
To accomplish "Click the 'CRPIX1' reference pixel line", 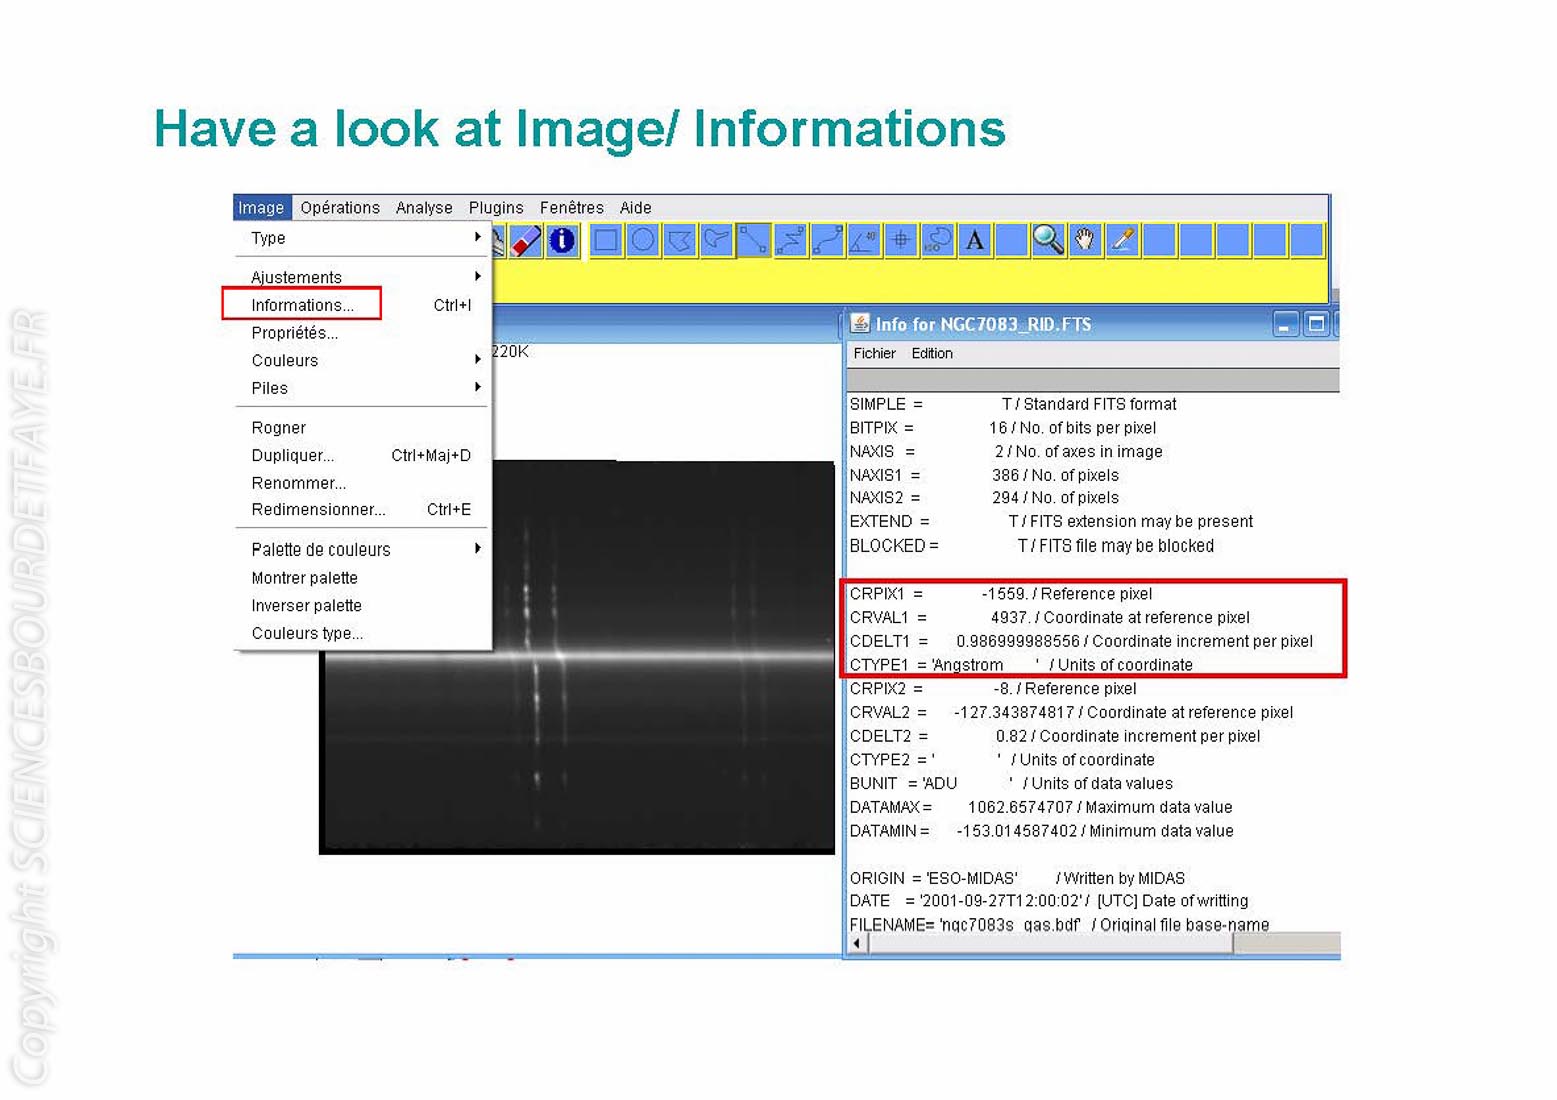I will (x=1001, y=594).
